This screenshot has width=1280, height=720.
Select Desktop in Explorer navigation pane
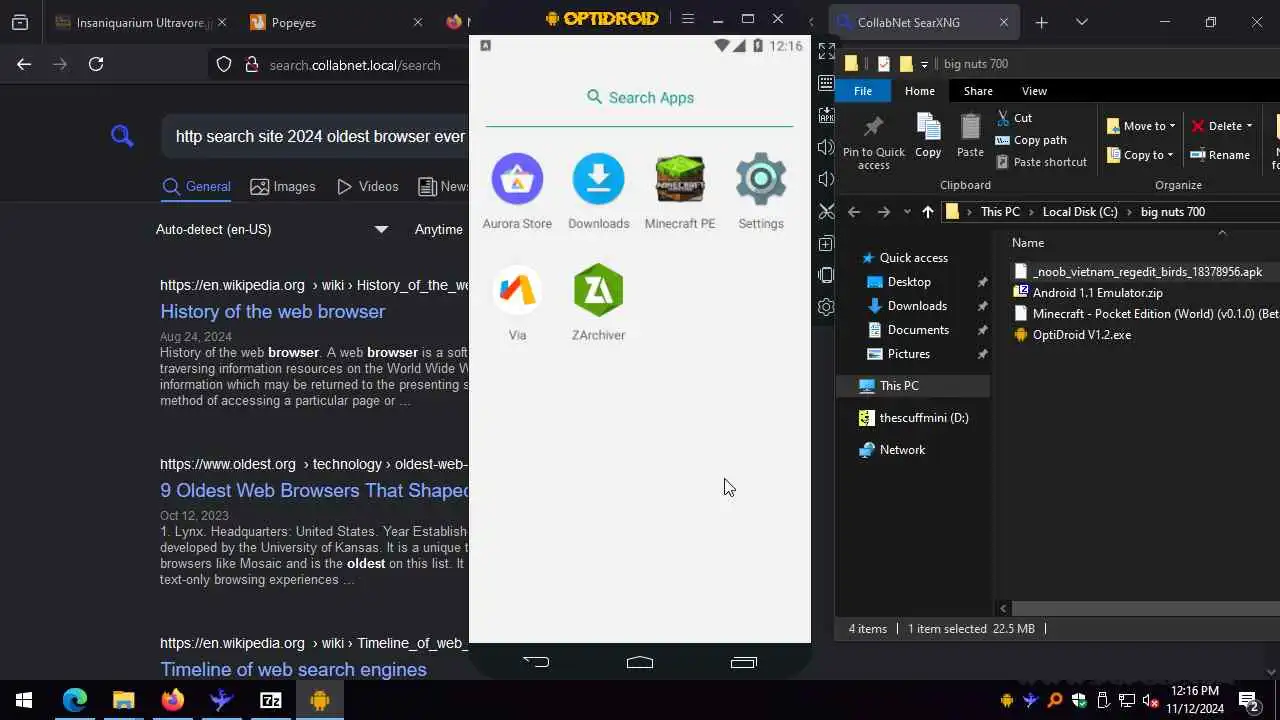point(909,282)
